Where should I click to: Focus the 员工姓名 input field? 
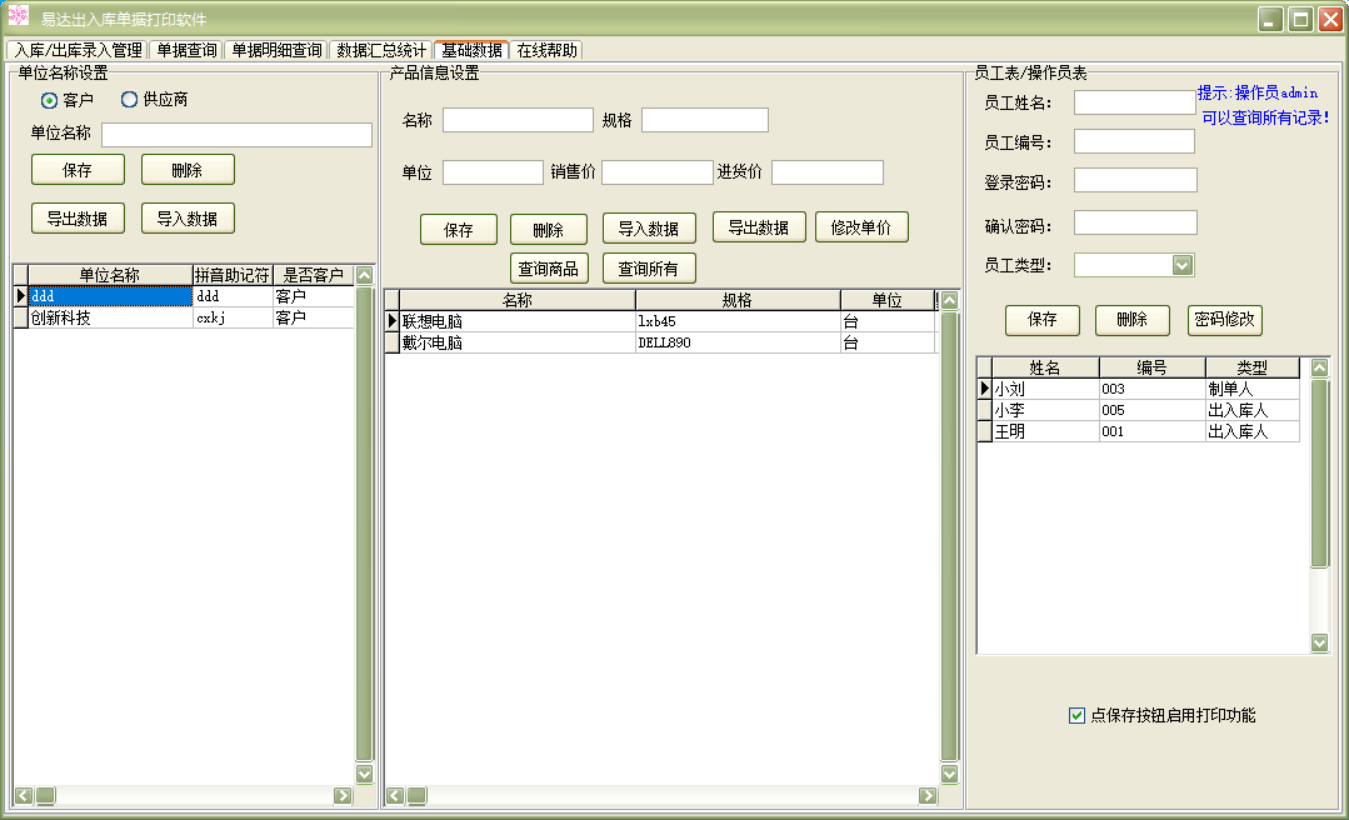point(1135,102)
